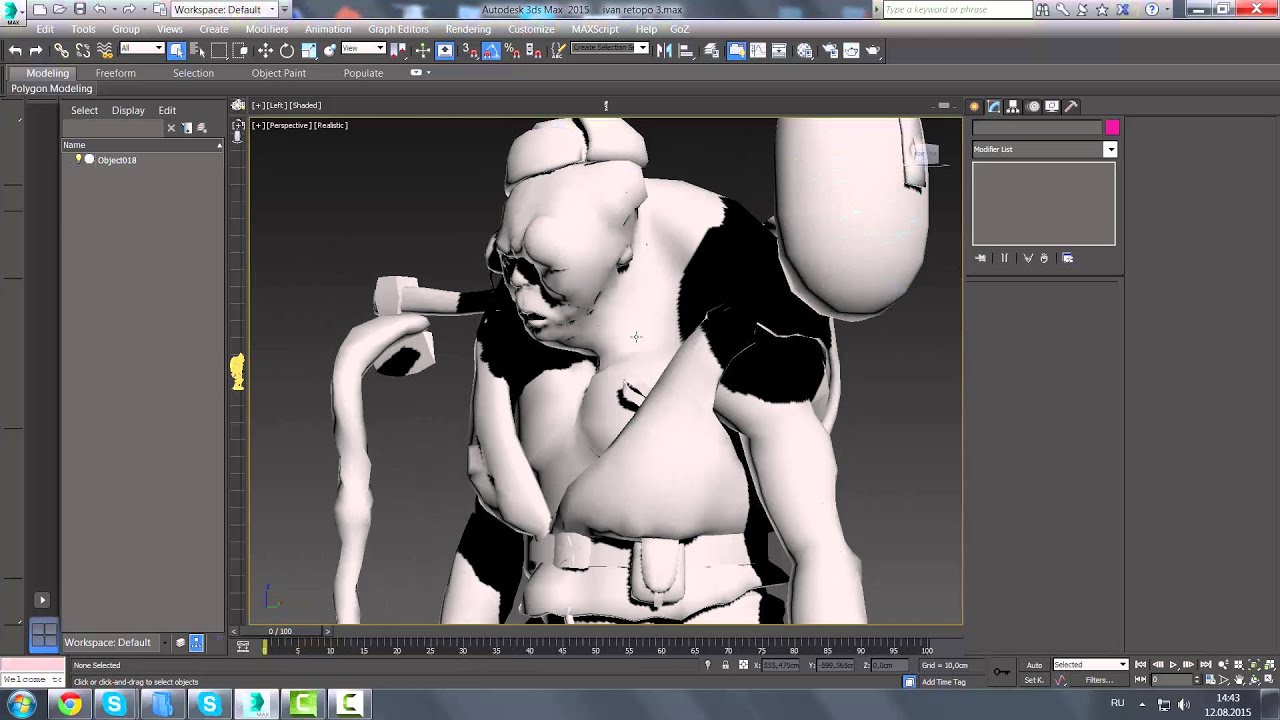
Task: Open the ribbon options dropdown arrow
Action: (x=429, y=72)
